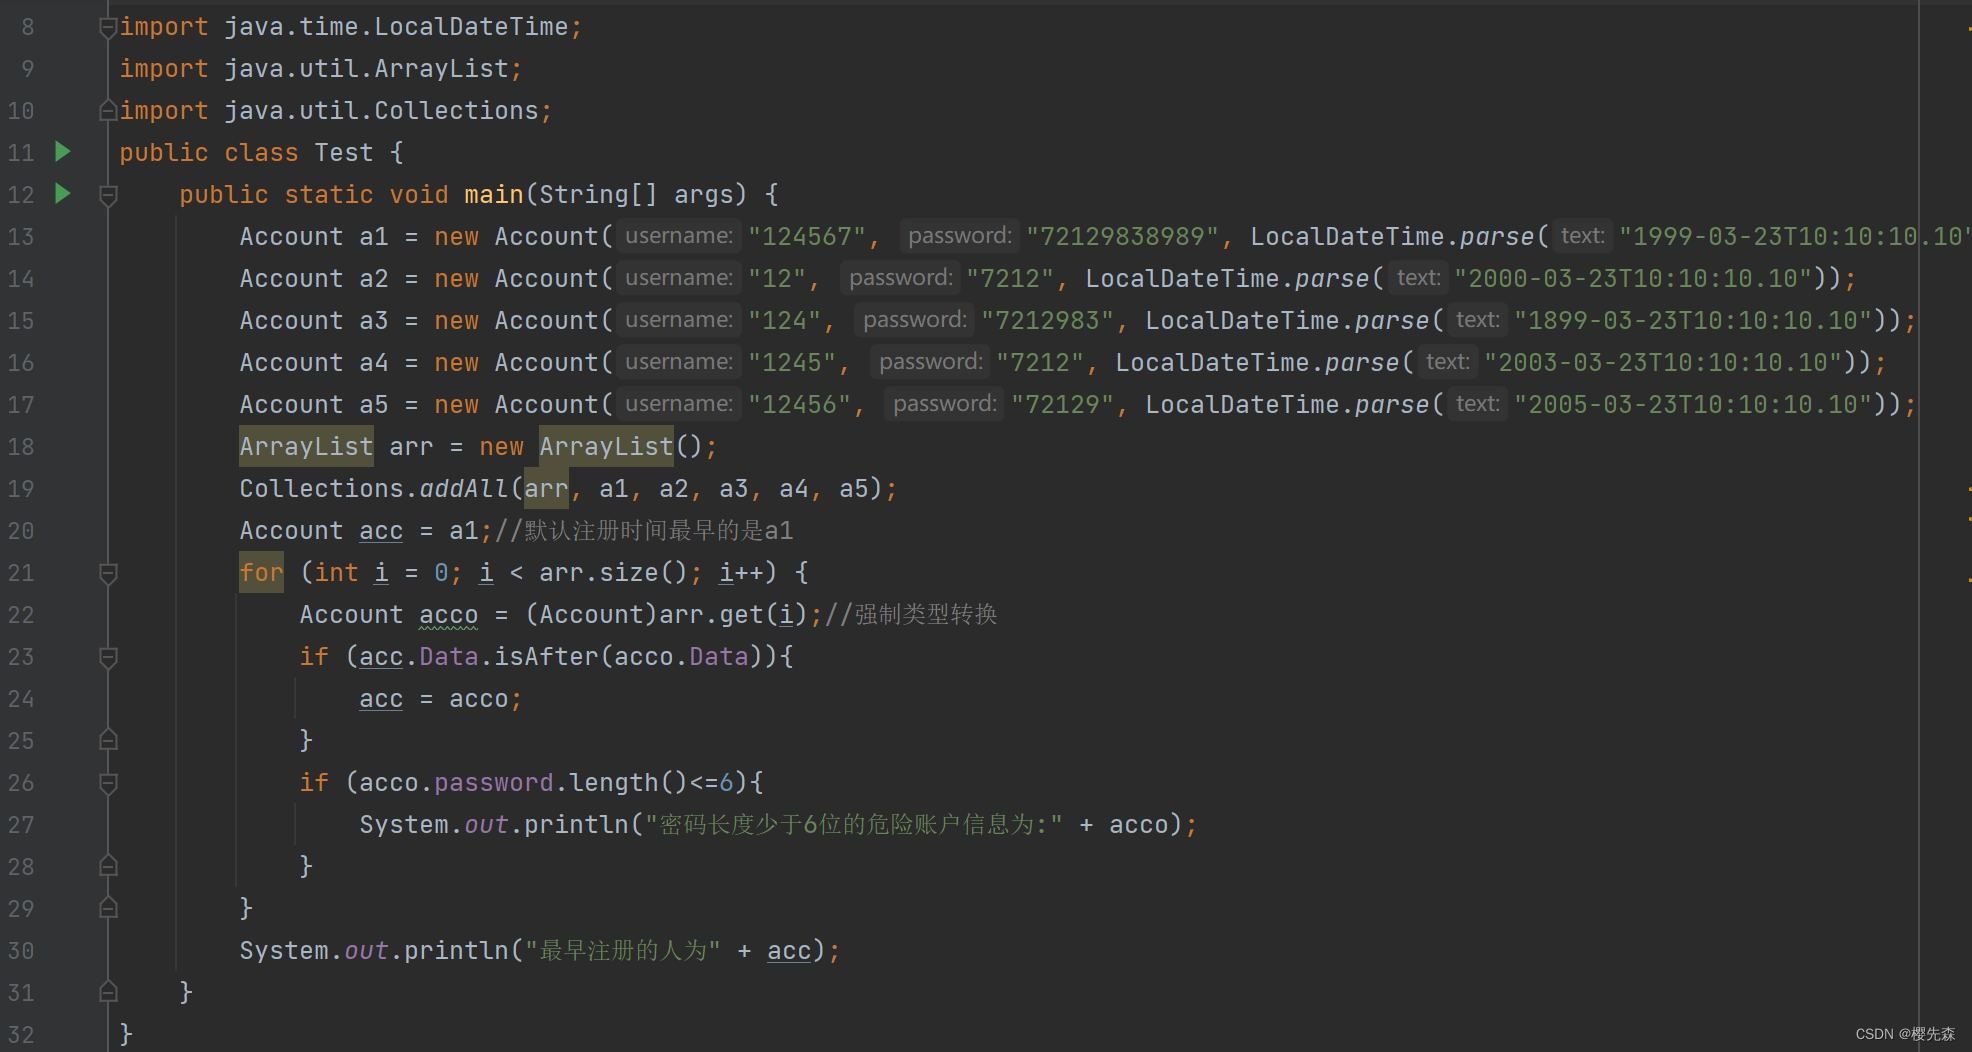The height and width of the screenshot is (1052, 1972).
Task: Click the highlighted ArrayList on line 18
Action: (x=306, y=446)
